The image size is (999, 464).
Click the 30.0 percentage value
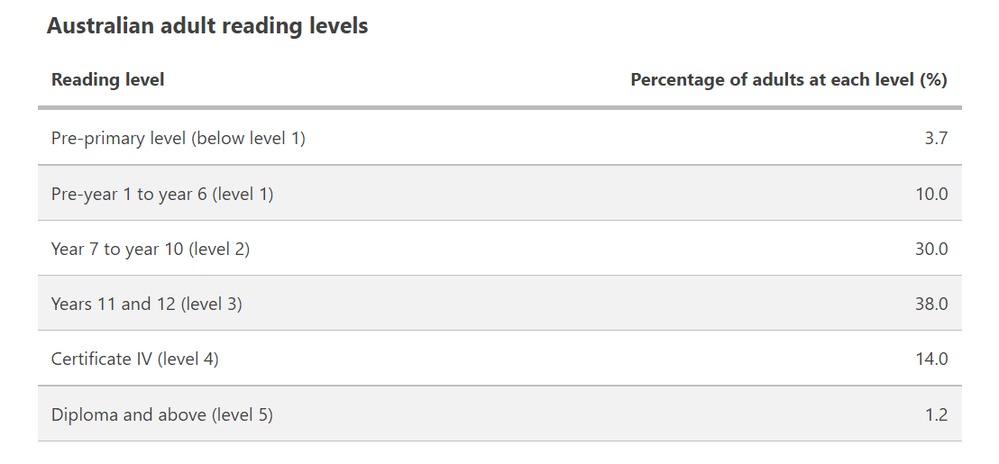tap(931, 249)
